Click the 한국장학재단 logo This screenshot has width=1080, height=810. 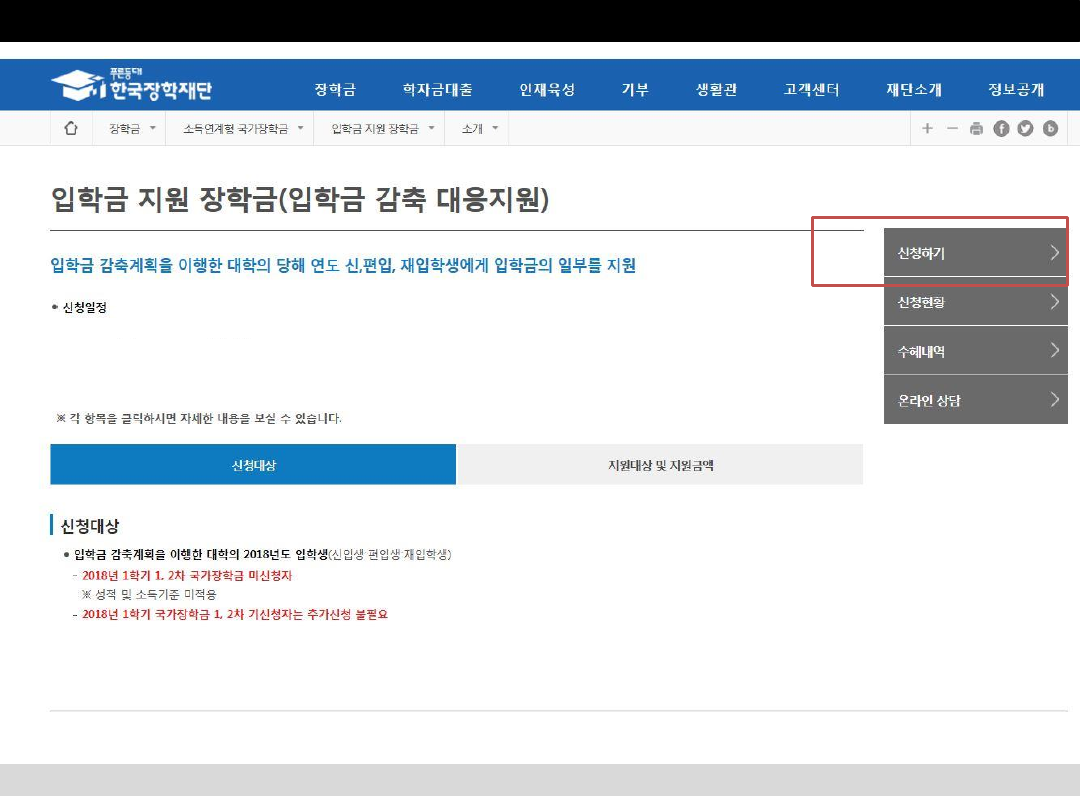click(131, 87)
